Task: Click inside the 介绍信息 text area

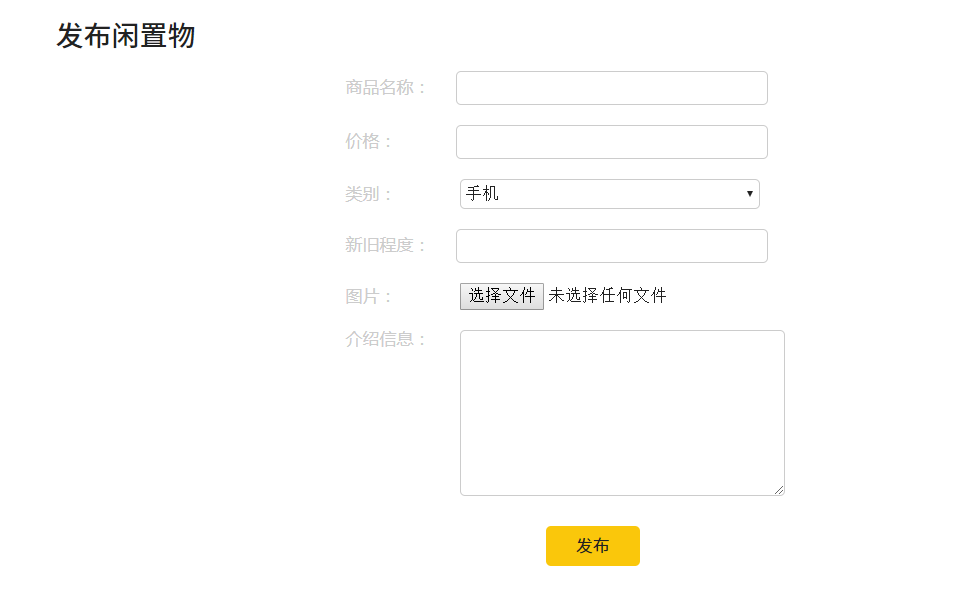Action: coord(621,412)
